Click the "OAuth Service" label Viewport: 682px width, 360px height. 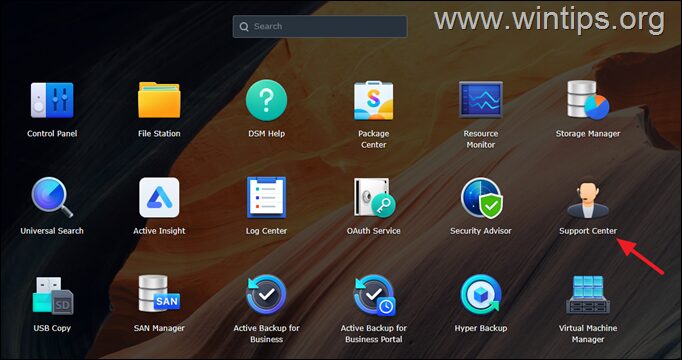[374, 231]
